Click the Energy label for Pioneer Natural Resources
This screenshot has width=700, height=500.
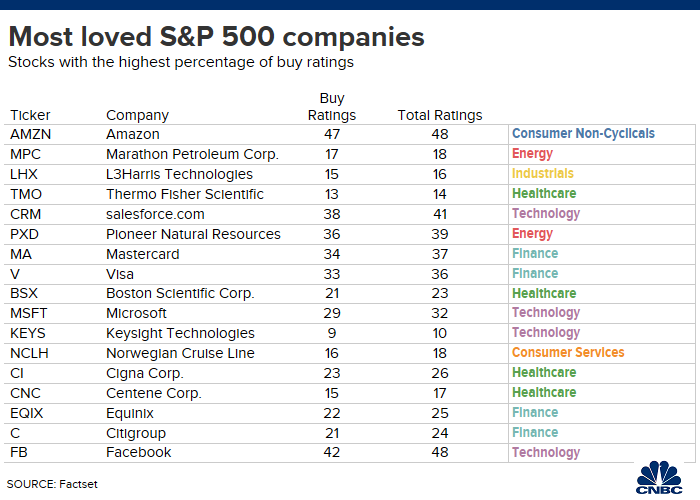(x=532, y=233)
